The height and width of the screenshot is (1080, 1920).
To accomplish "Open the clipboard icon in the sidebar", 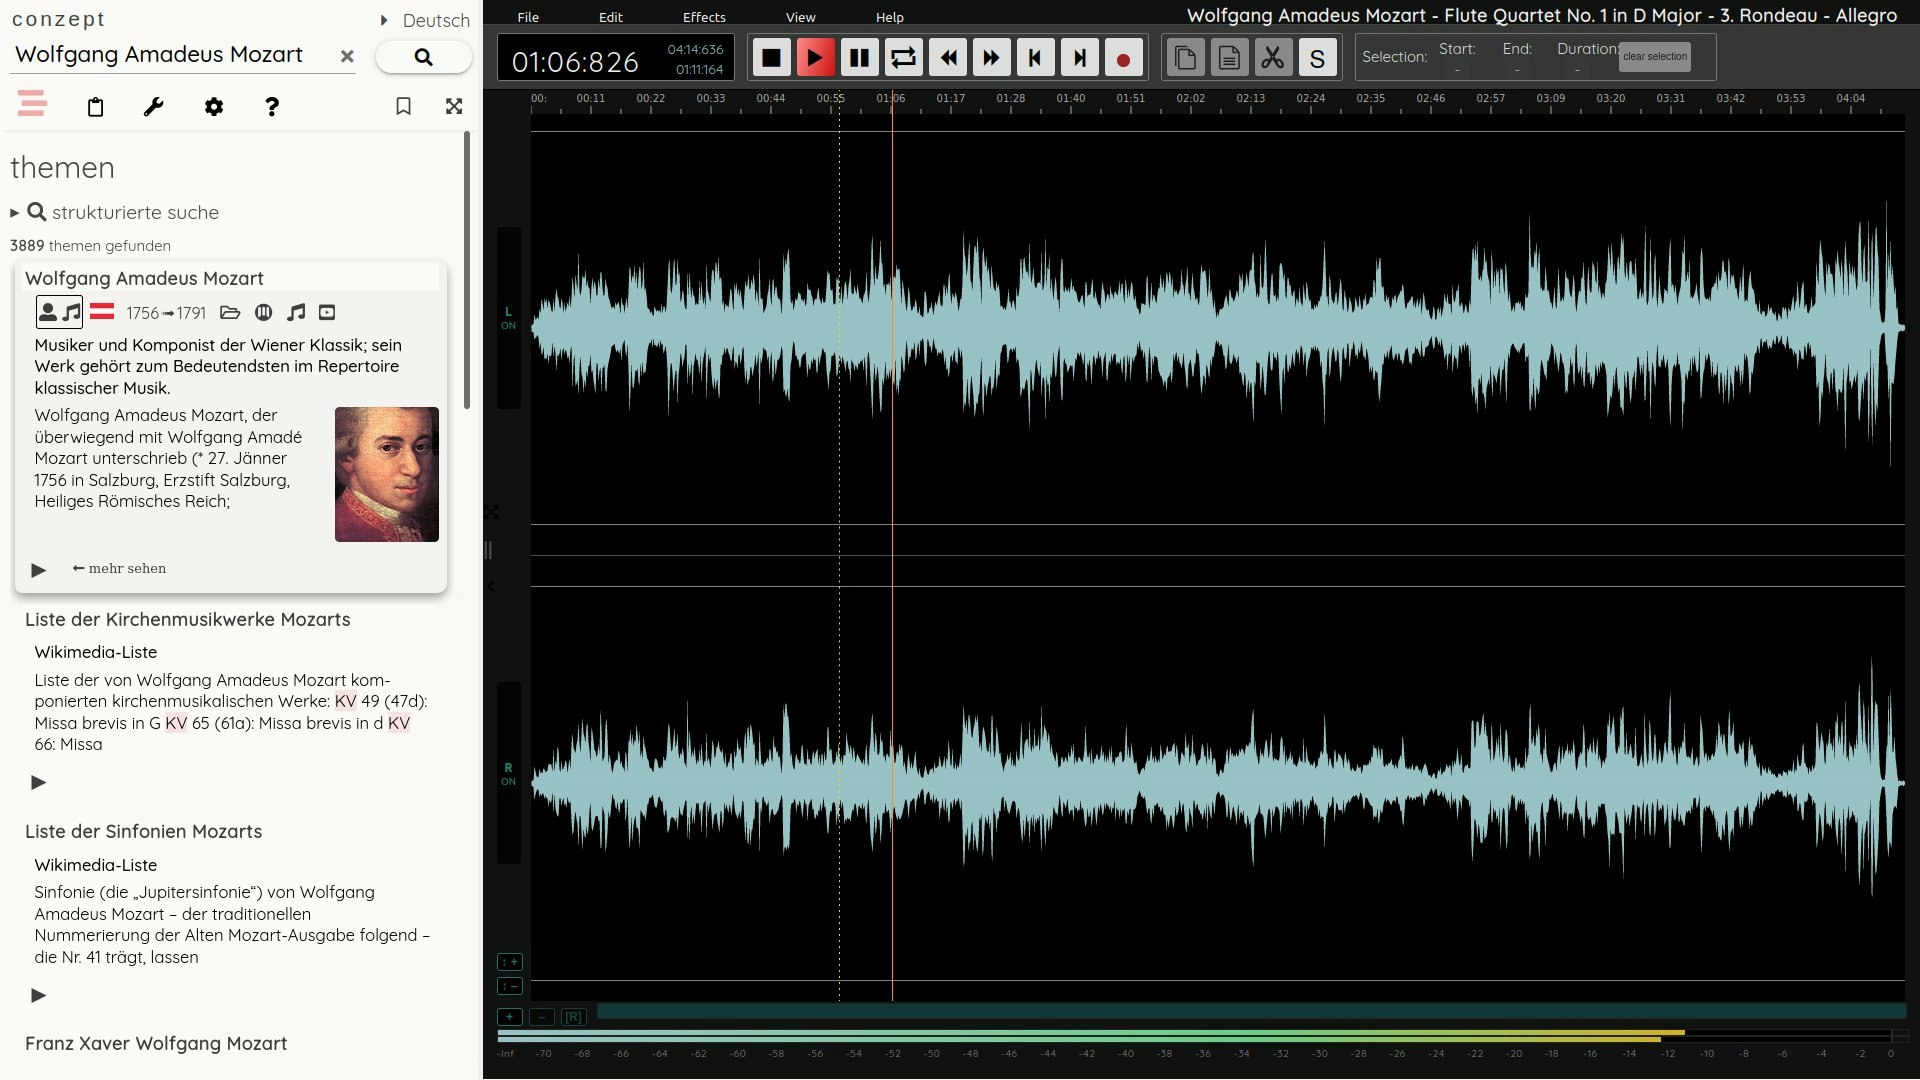I will click(x=95, y=107).
